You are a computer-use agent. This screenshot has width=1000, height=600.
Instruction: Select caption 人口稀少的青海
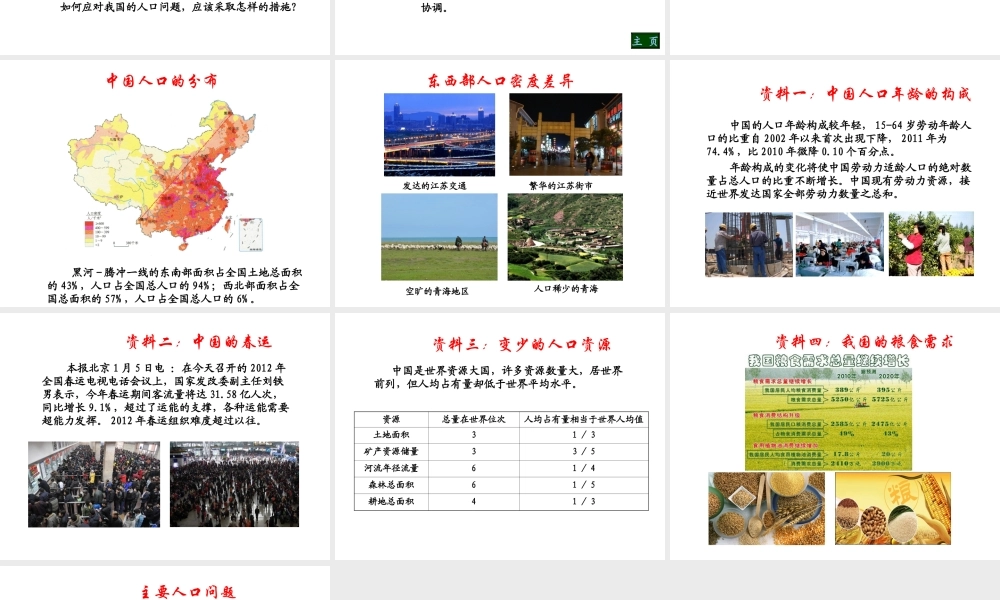pos(566,289)
